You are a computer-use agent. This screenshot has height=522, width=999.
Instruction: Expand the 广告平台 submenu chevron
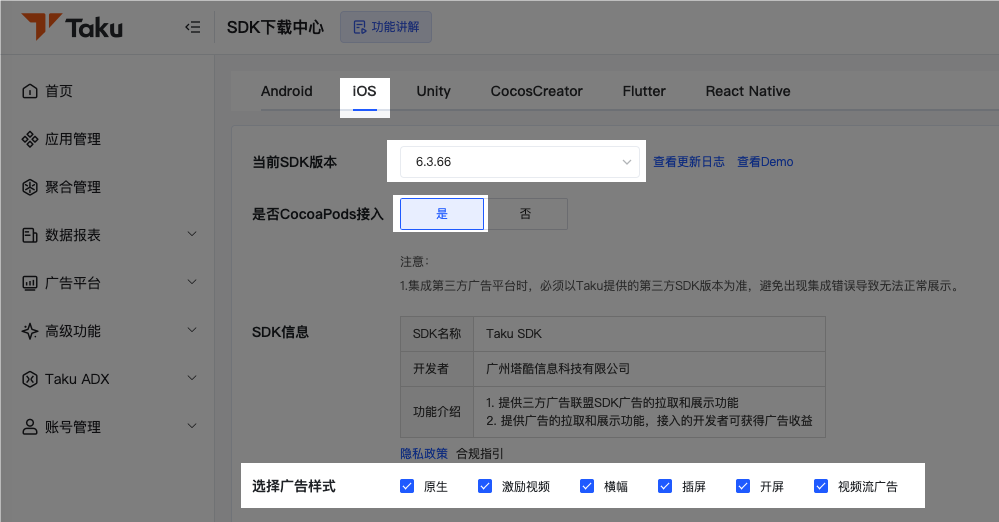pos(192,282)
